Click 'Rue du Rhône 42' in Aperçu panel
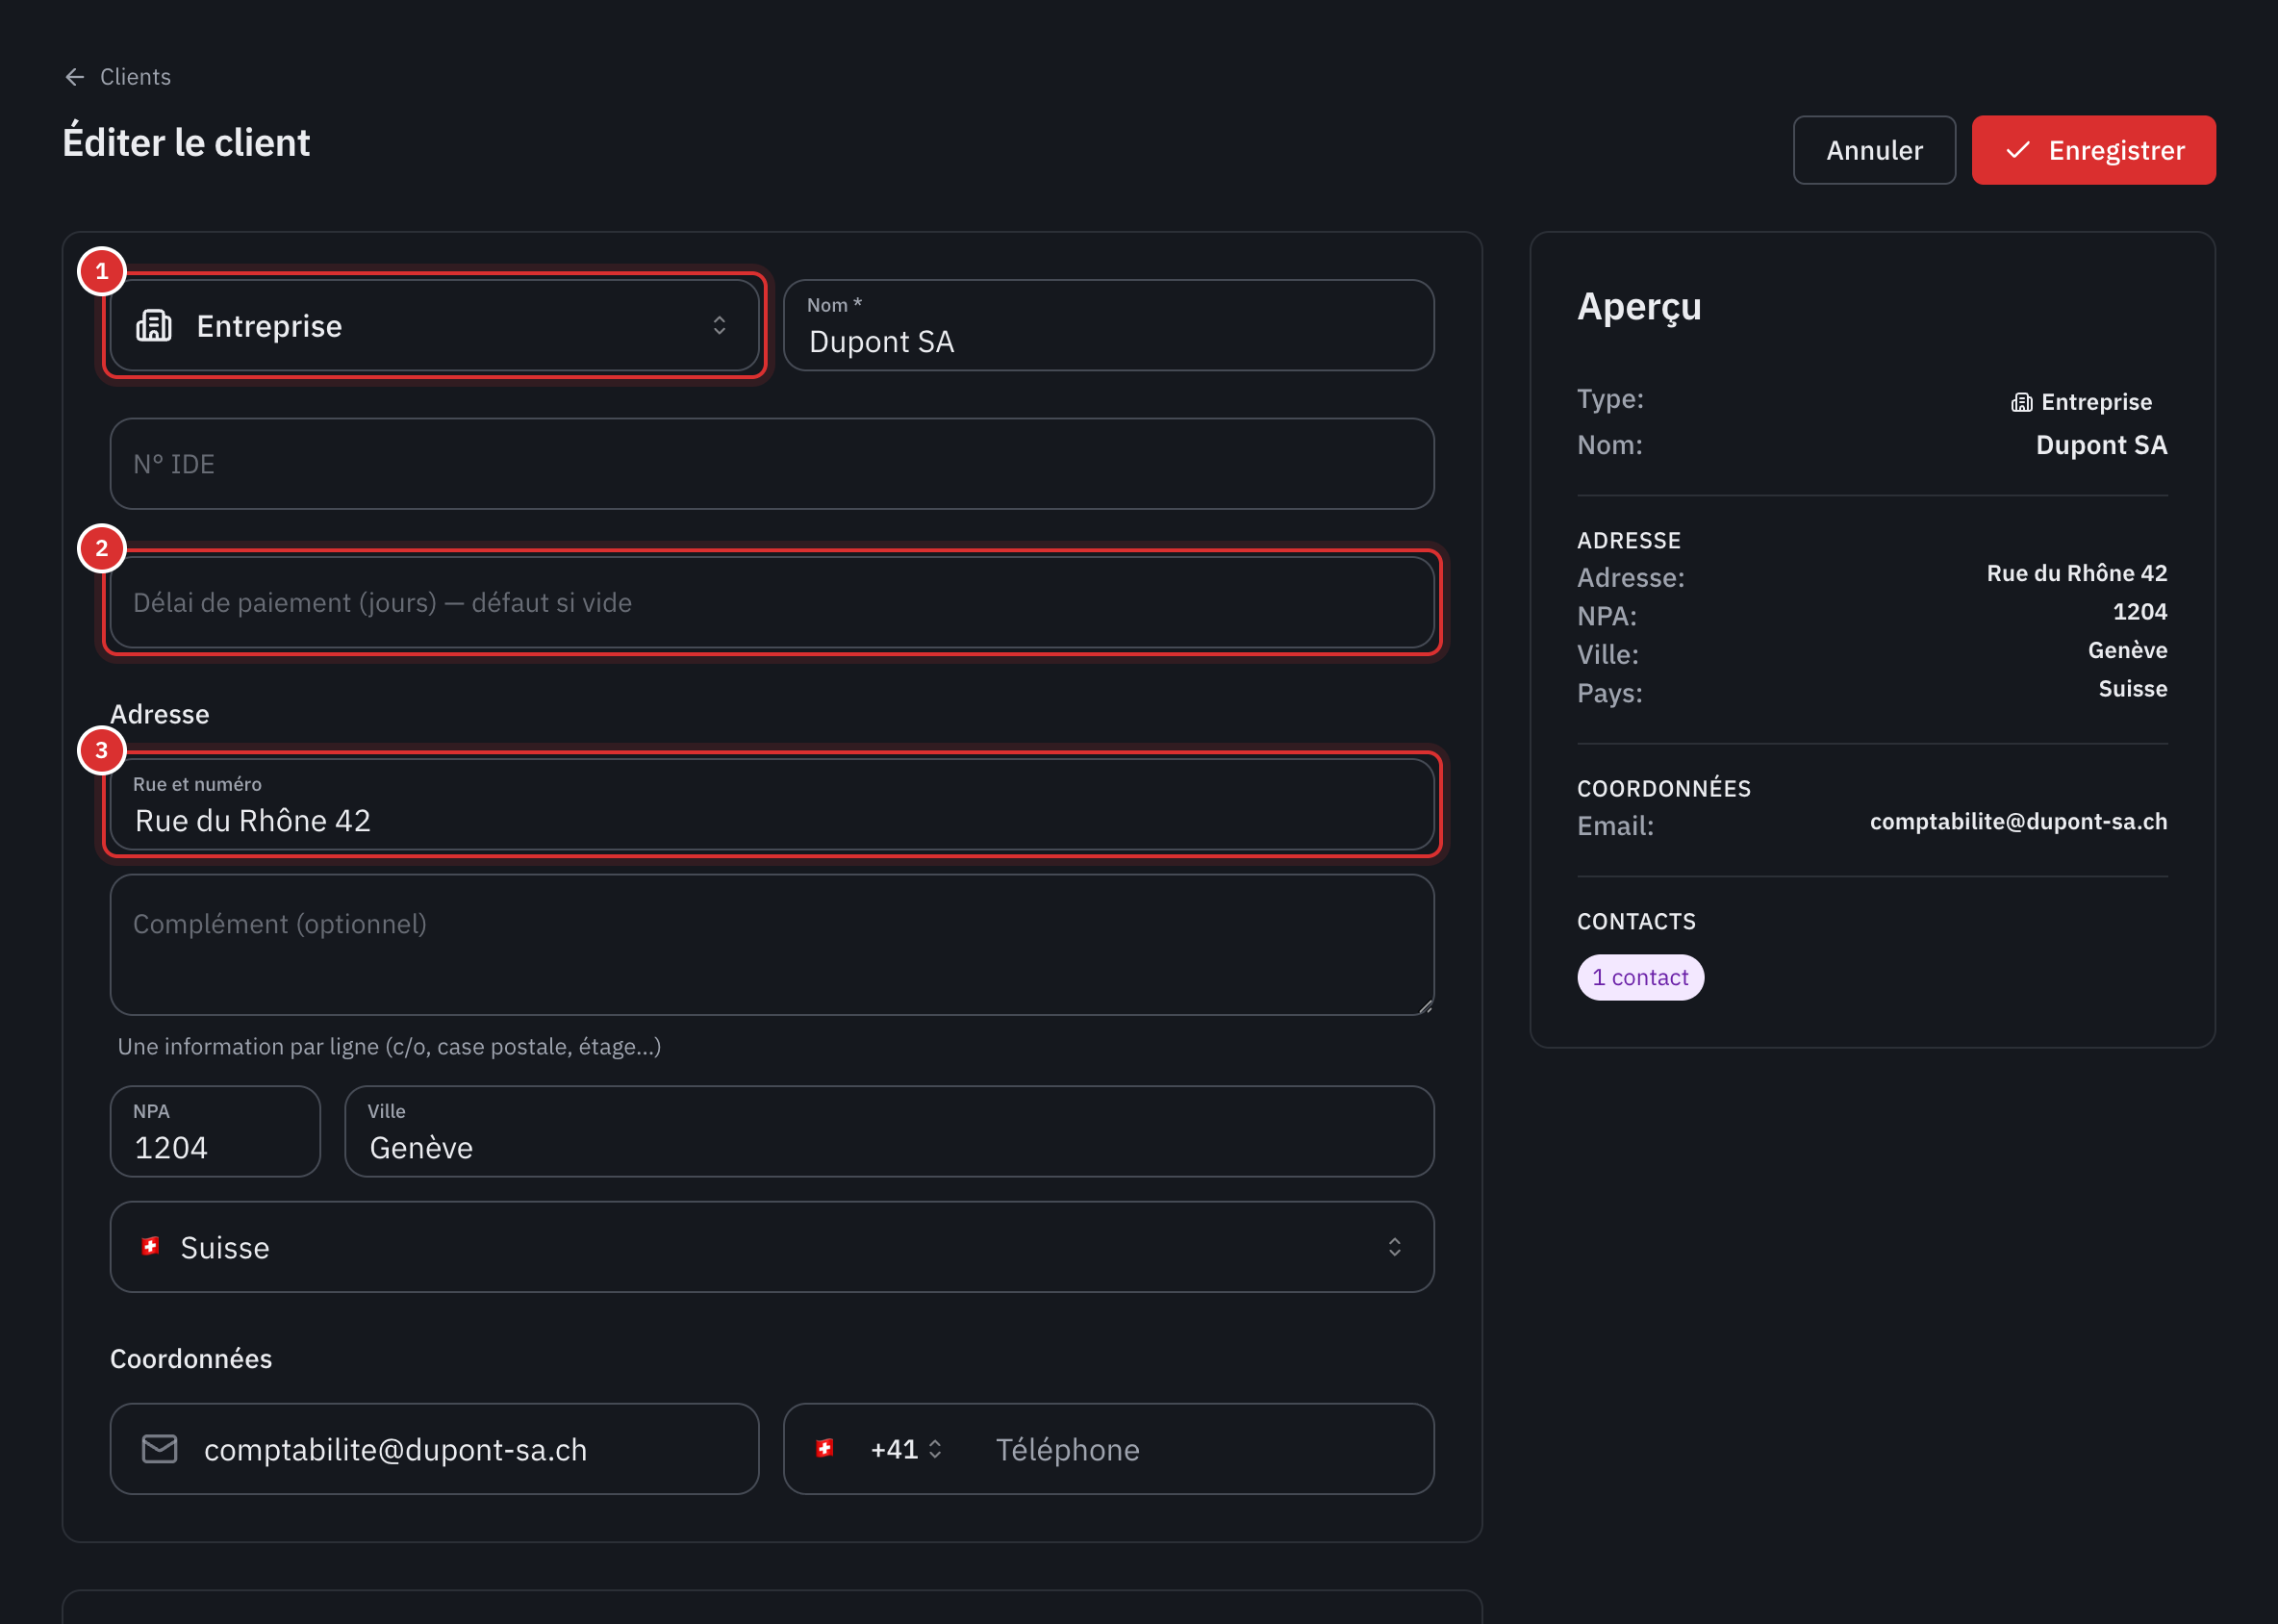This screenshot has width=2278, height=1624. (x=2076, y=573)
